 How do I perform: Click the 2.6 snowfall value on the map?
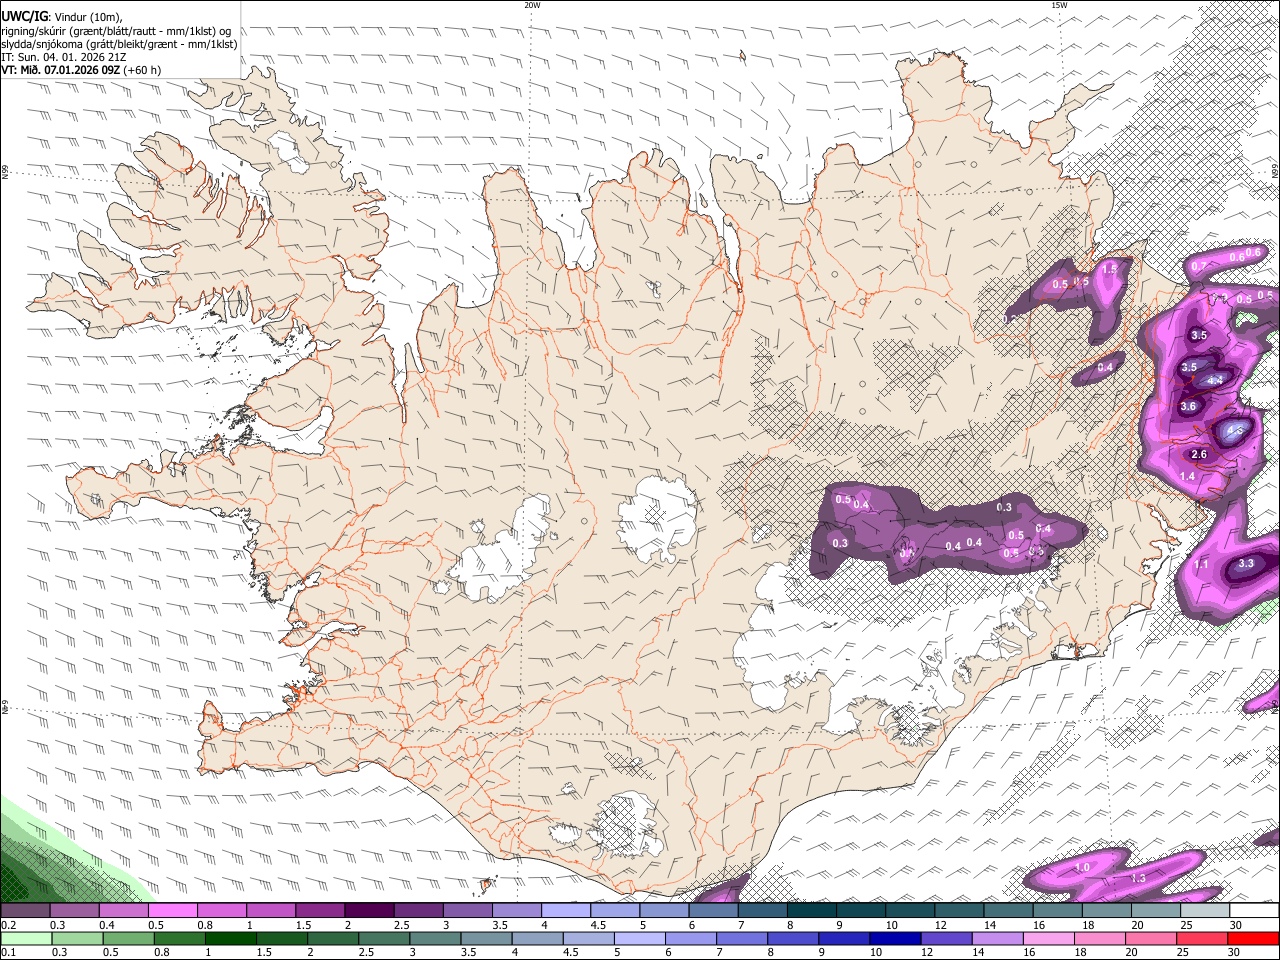1200,455
